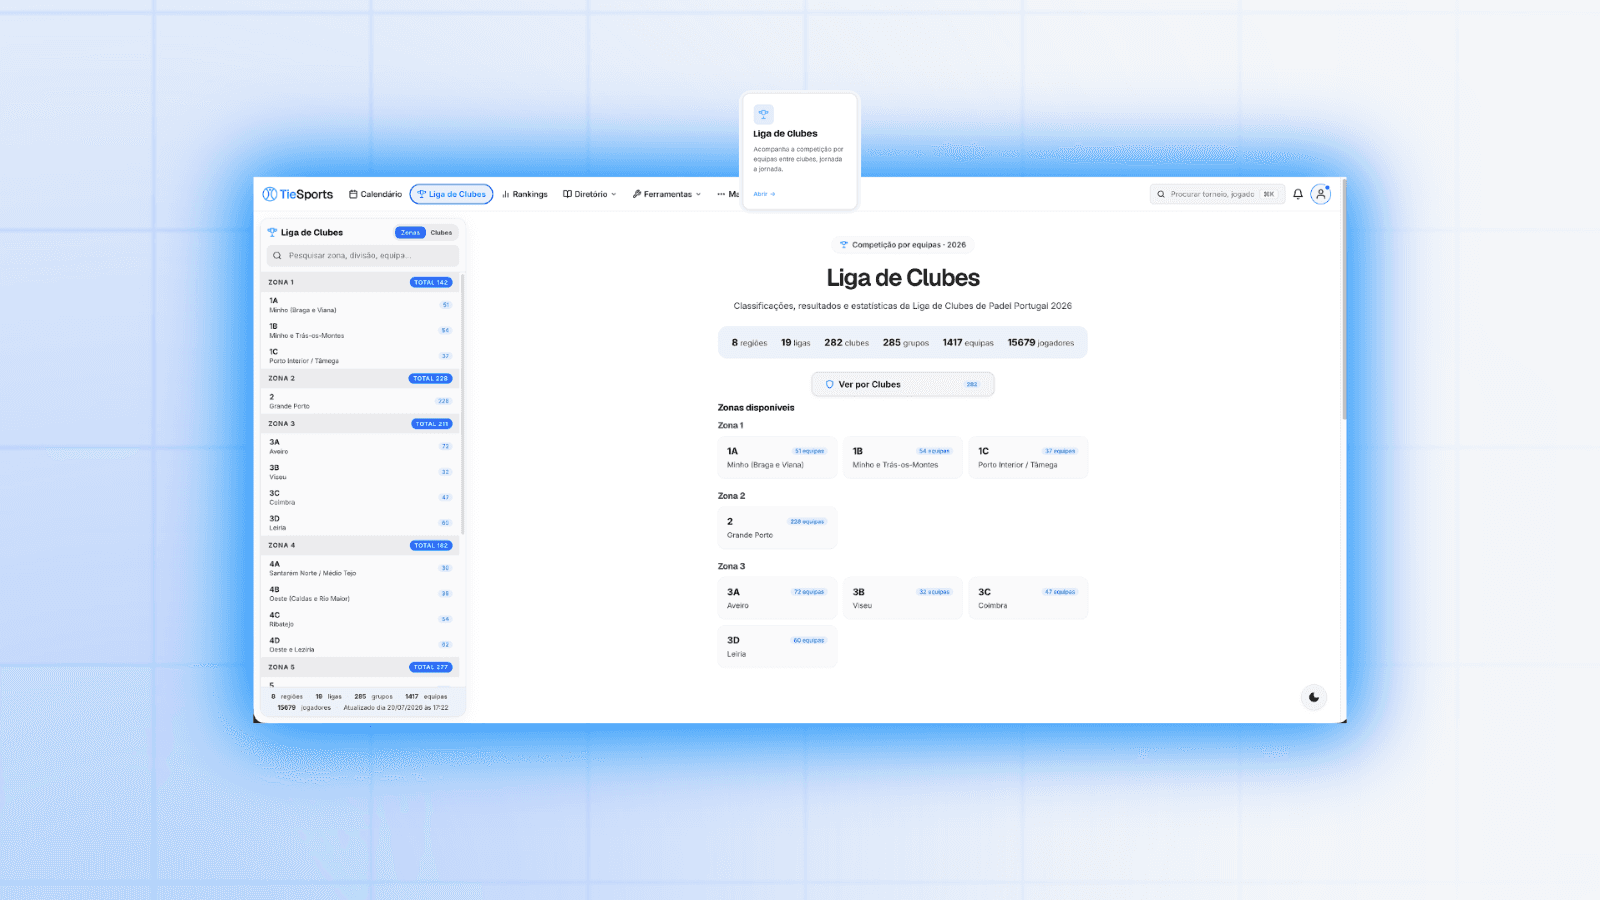Open the Calendário nav item
This screenshot has height=900, width=1600.
[375, 194]
